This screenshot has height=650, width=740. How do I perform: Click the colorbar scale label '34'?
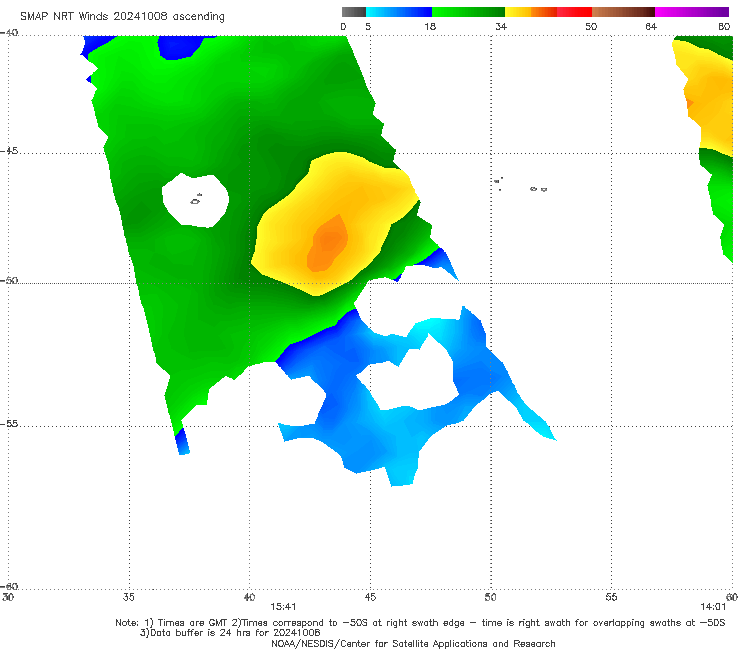click(x=501, y=26)
